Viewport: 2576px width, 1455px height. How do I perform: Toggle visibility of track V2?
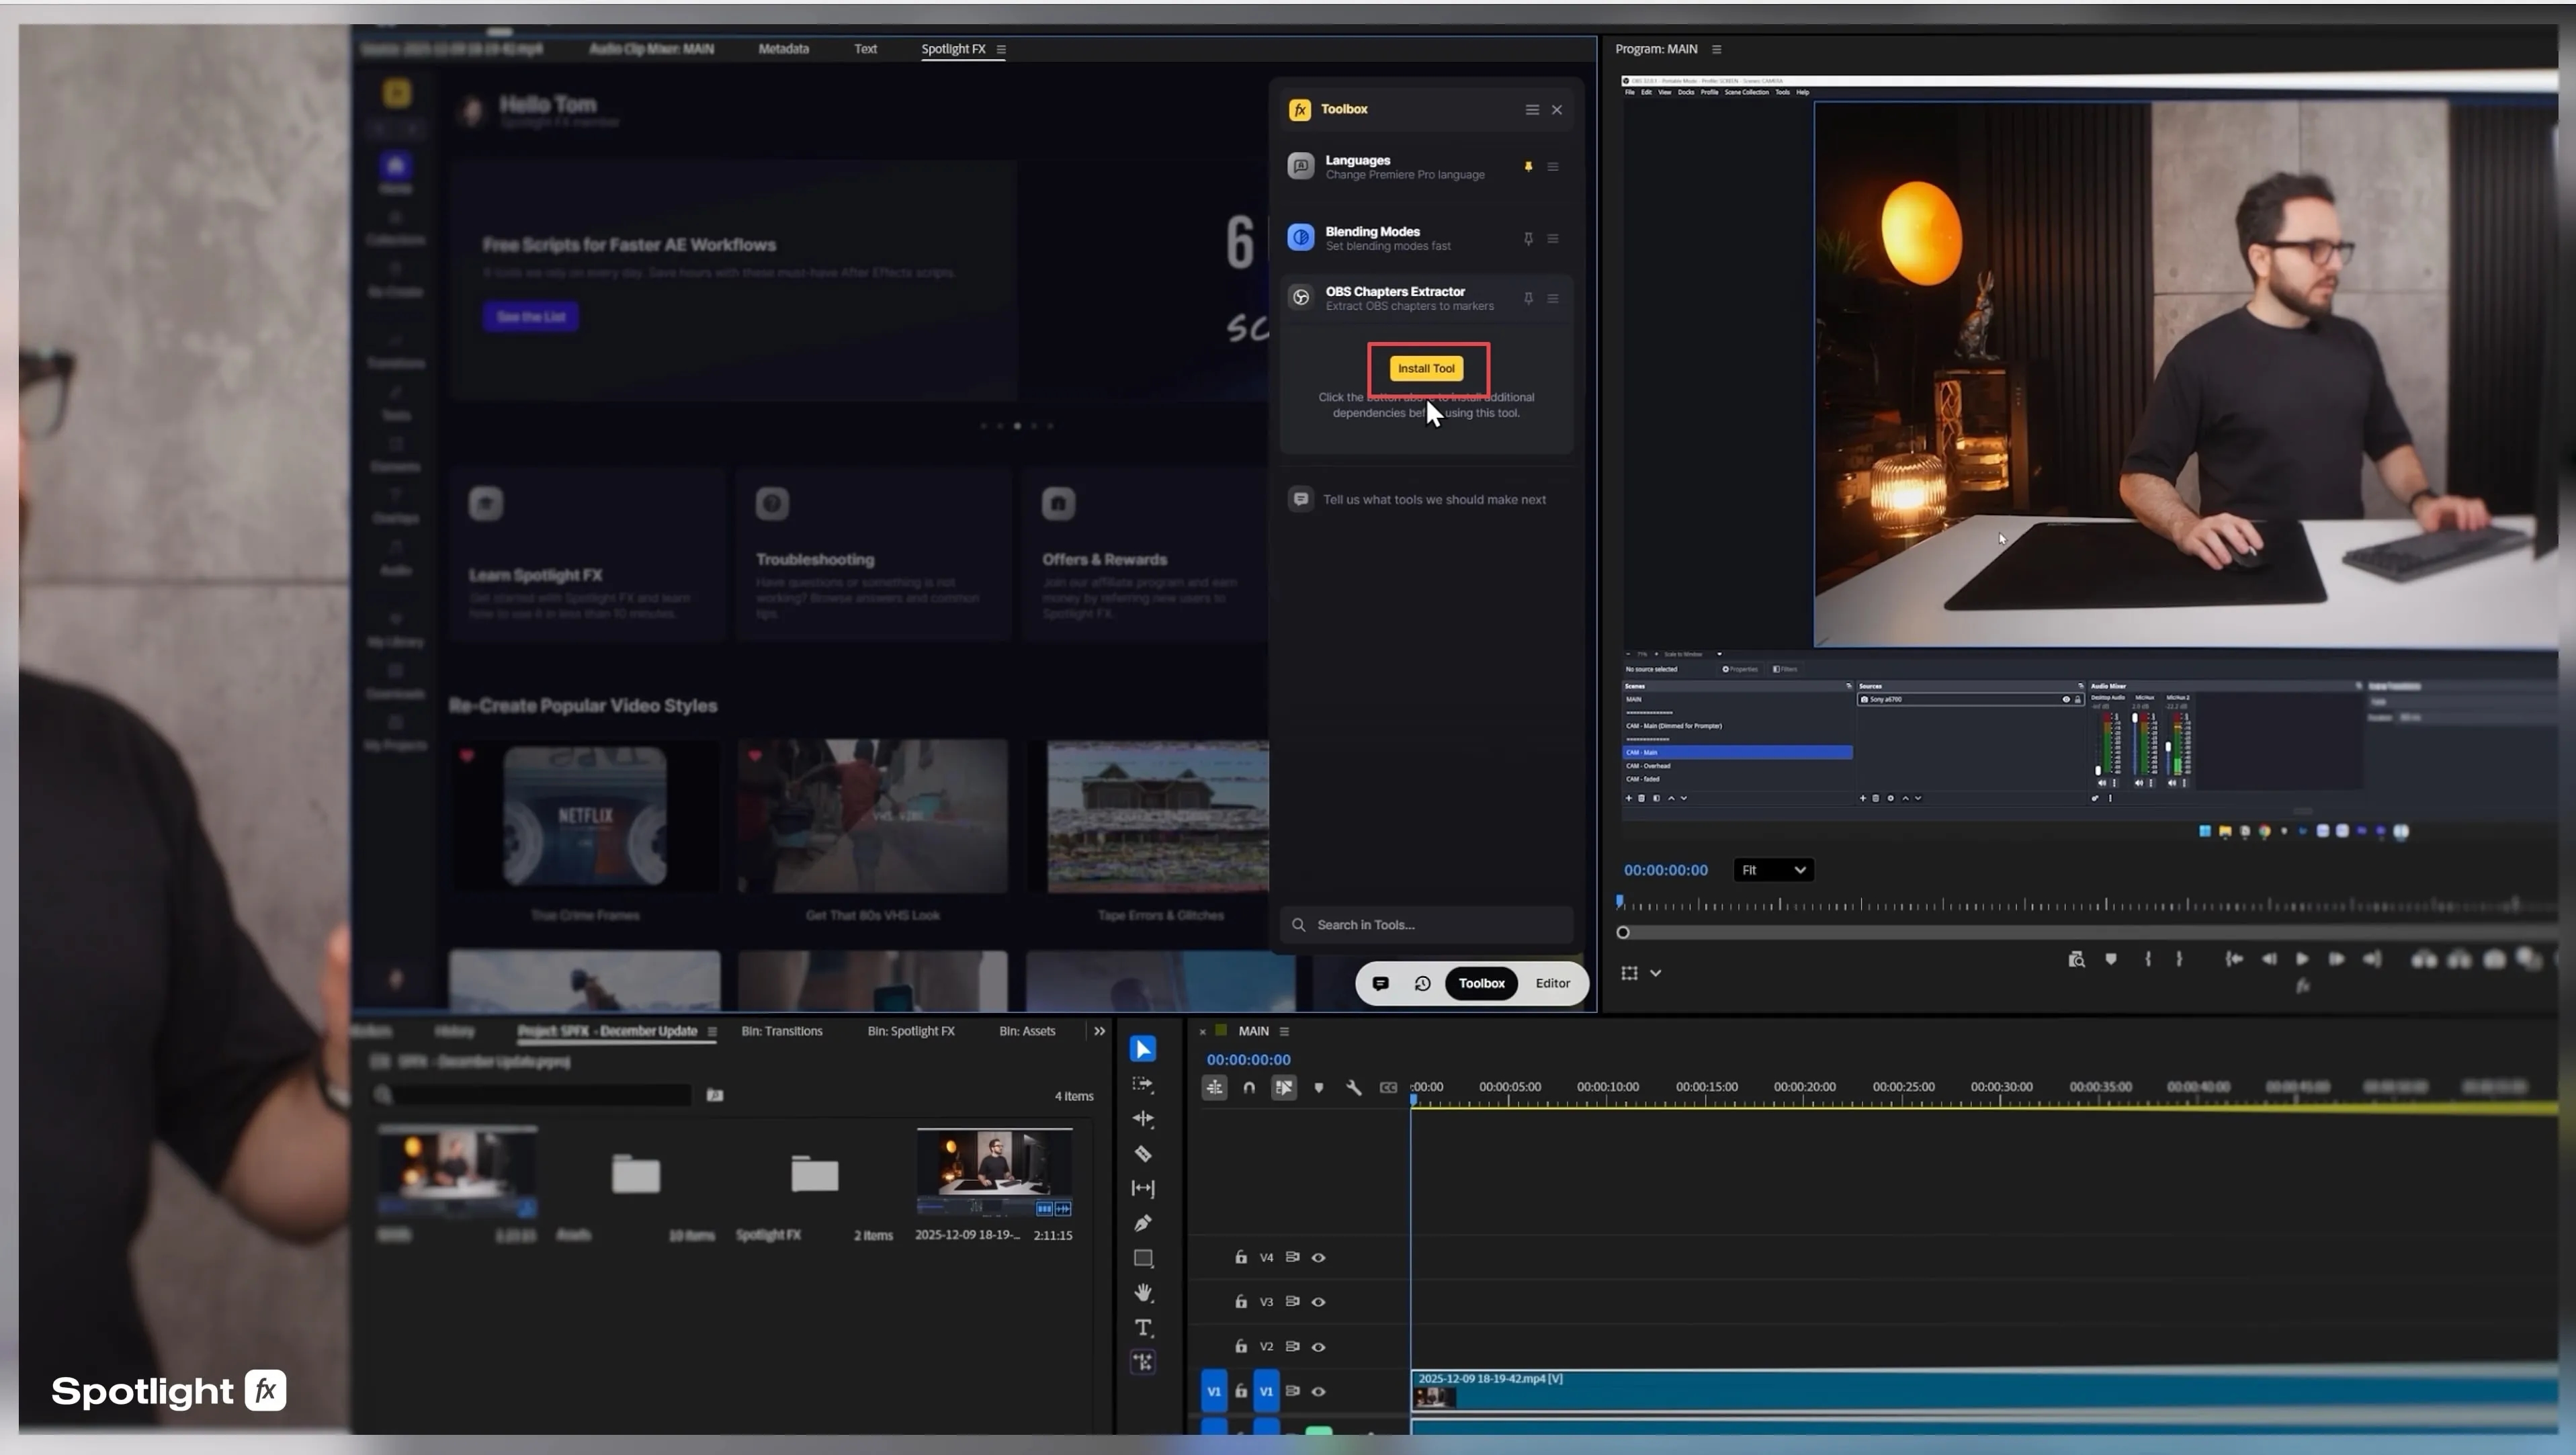point(1318,1346)
